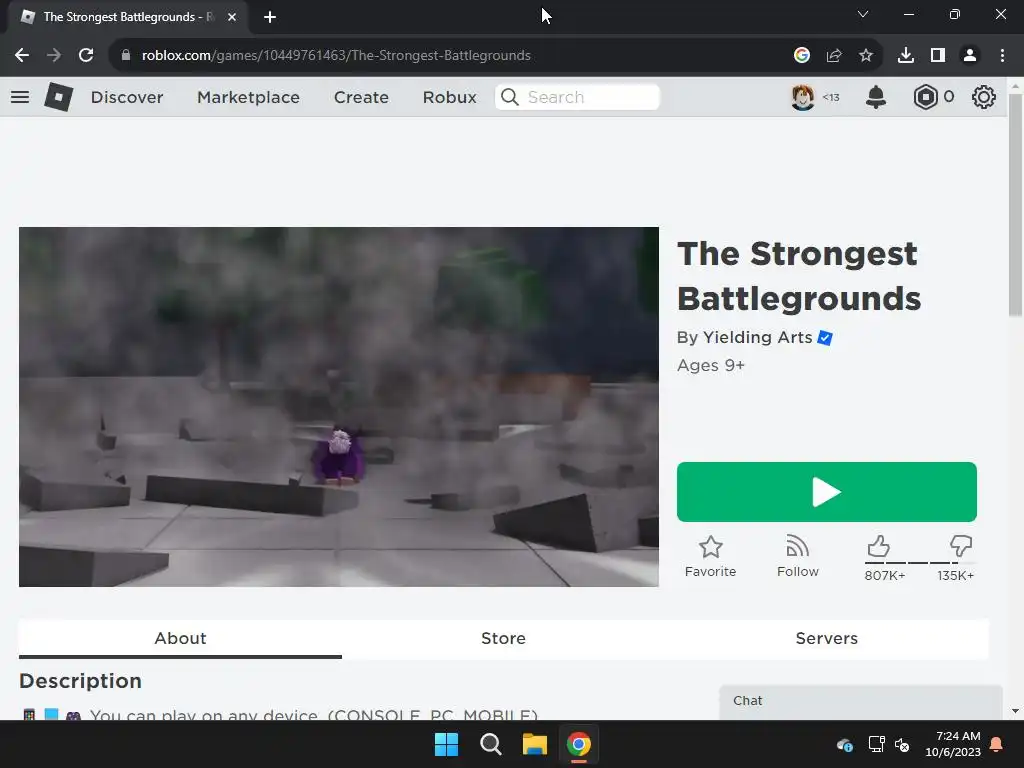Select The Strongest Battlegrounds browser tab

[x=127, y=17]
